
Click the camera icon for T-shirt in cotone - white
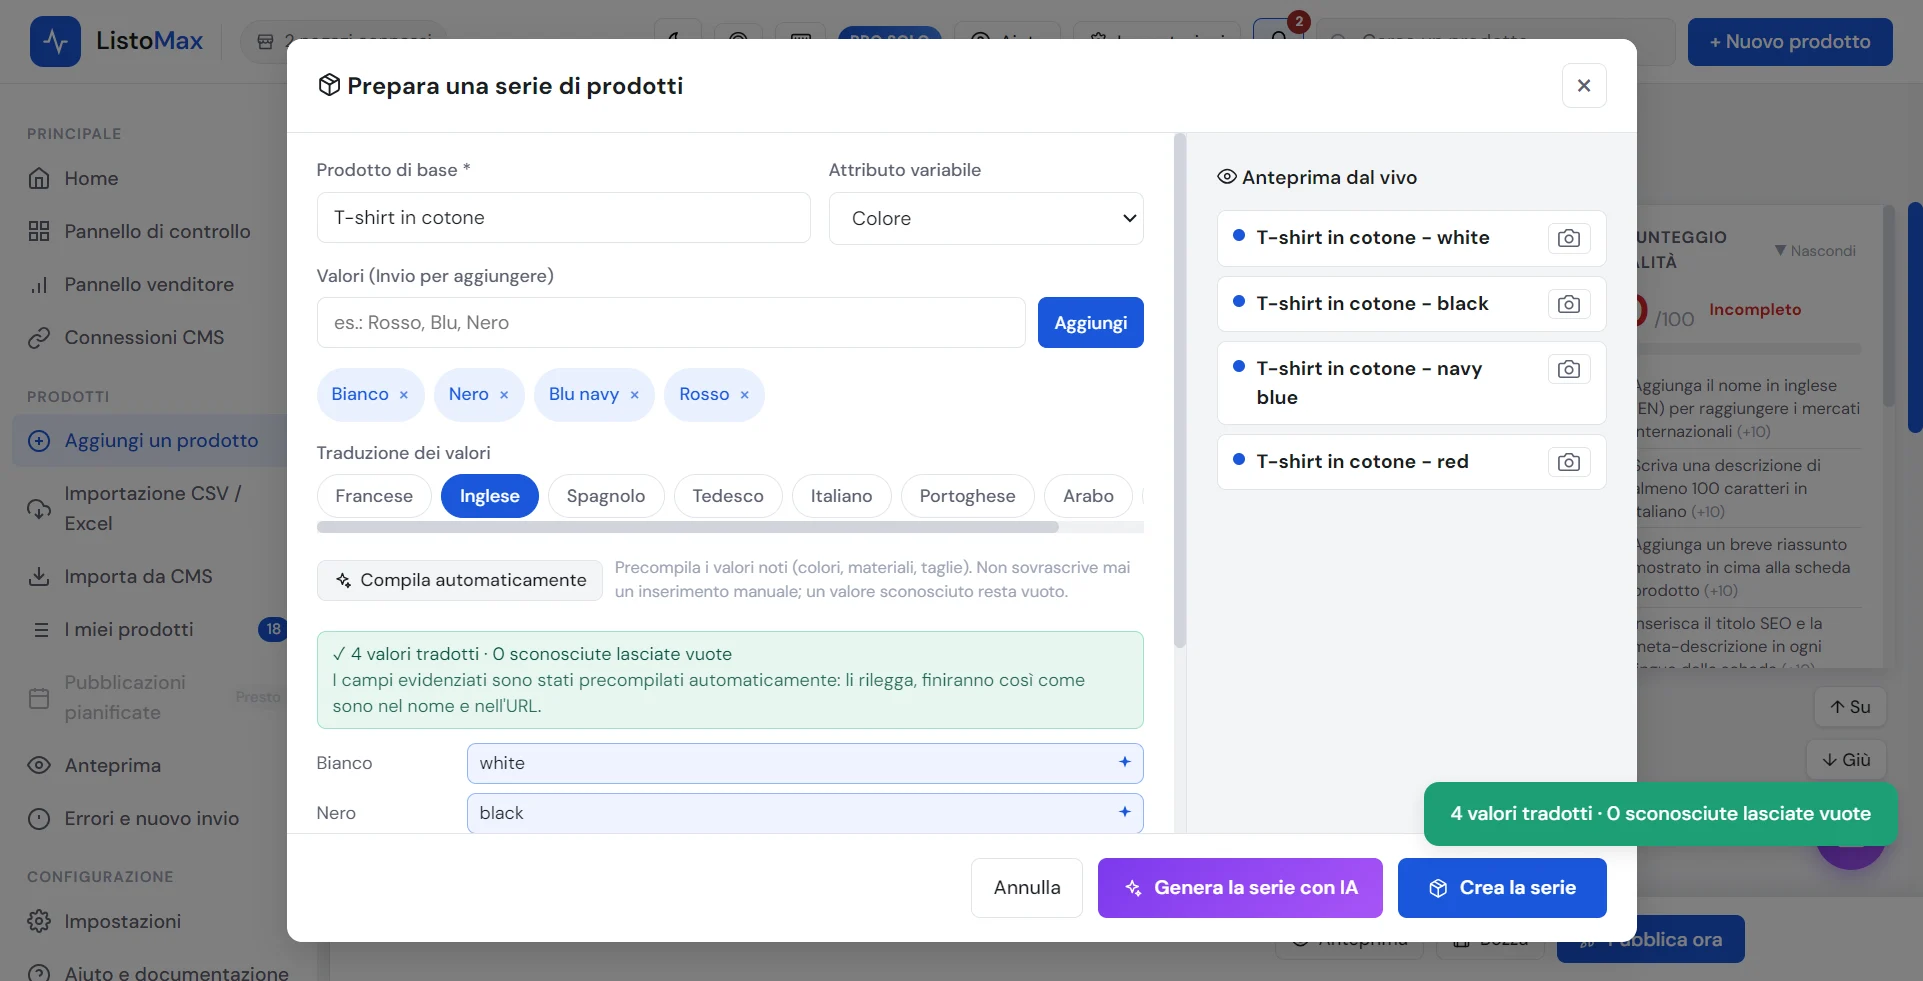(x=1568, y=238)
